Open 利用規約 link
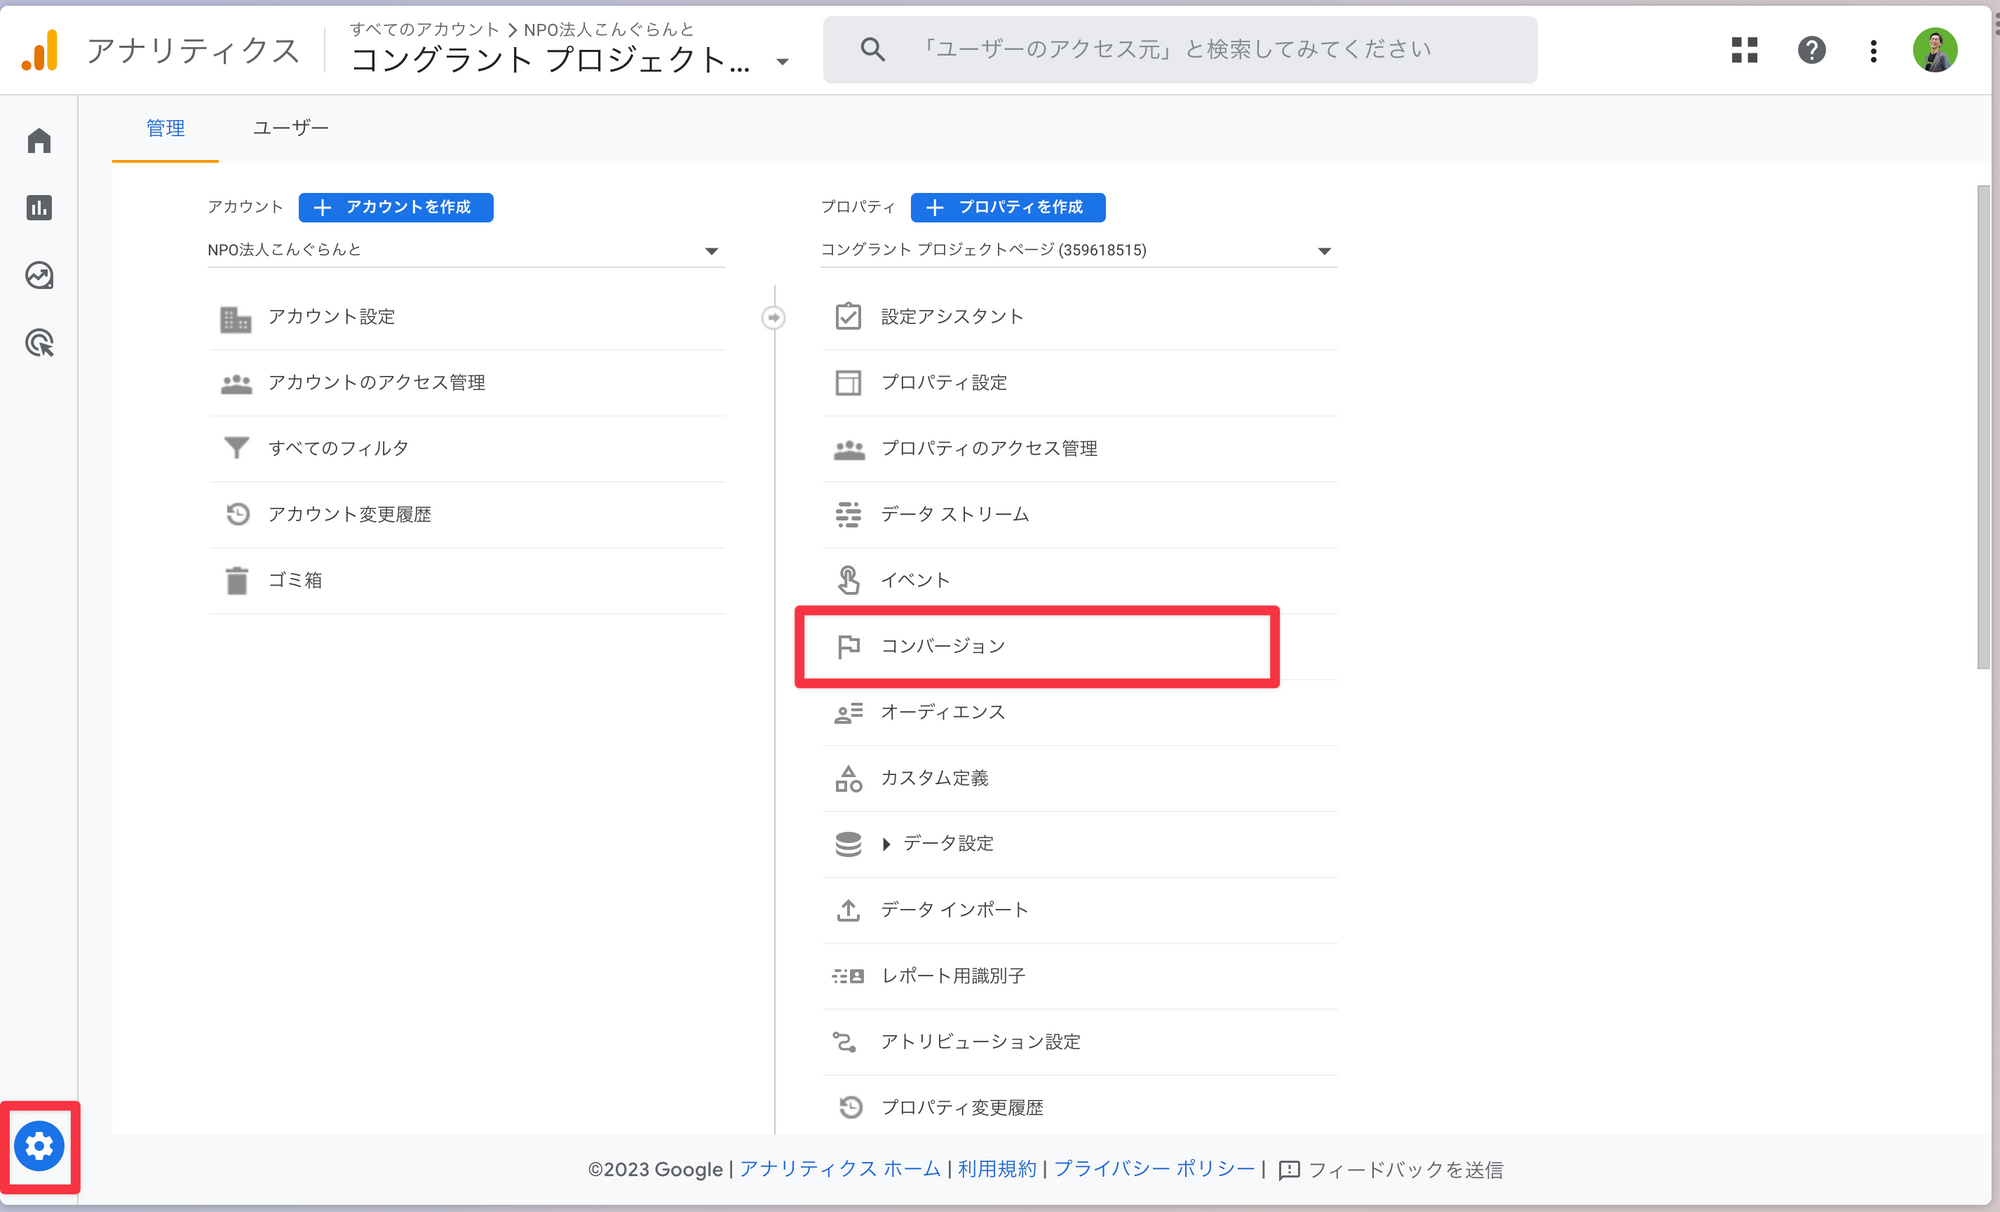 pos(997,1169)
